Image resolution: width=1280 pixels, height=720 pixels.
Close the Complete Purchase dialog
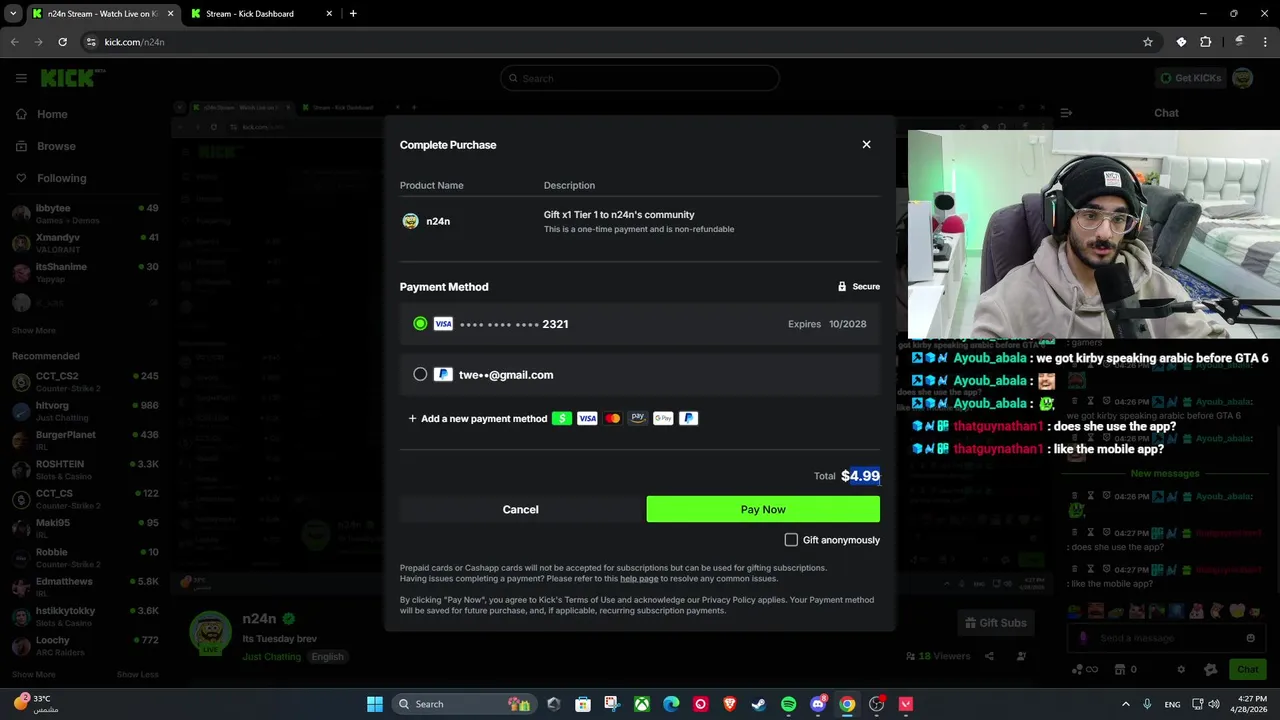(x=866, y=145)
